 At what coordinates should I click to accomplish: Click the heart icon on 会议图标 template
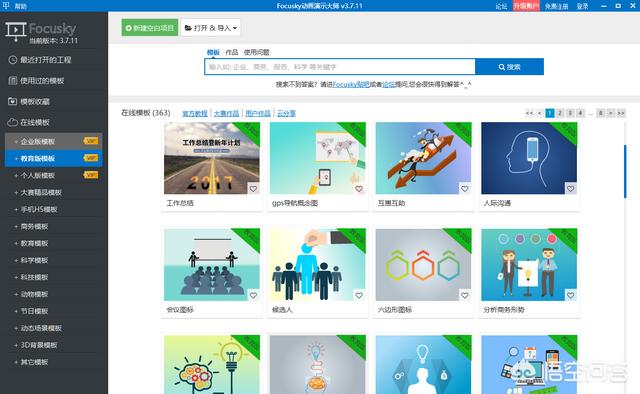253,295
